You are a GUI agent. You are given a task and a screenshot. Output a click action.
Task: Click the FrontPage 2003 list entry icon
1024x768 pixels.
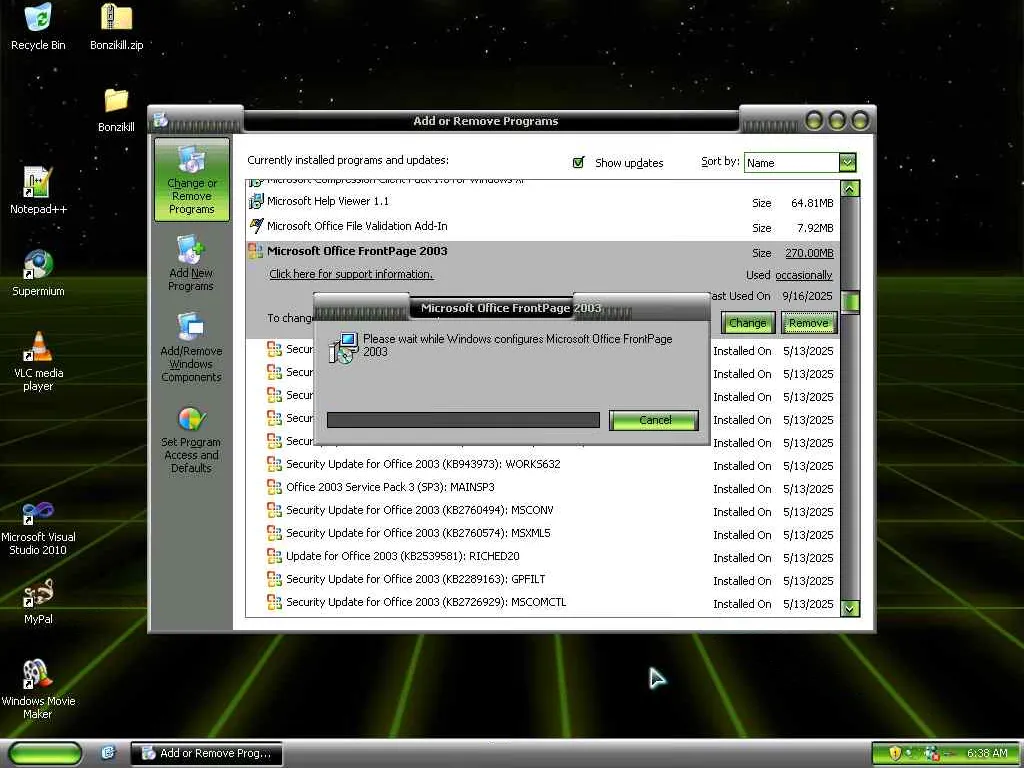point(255,251)
